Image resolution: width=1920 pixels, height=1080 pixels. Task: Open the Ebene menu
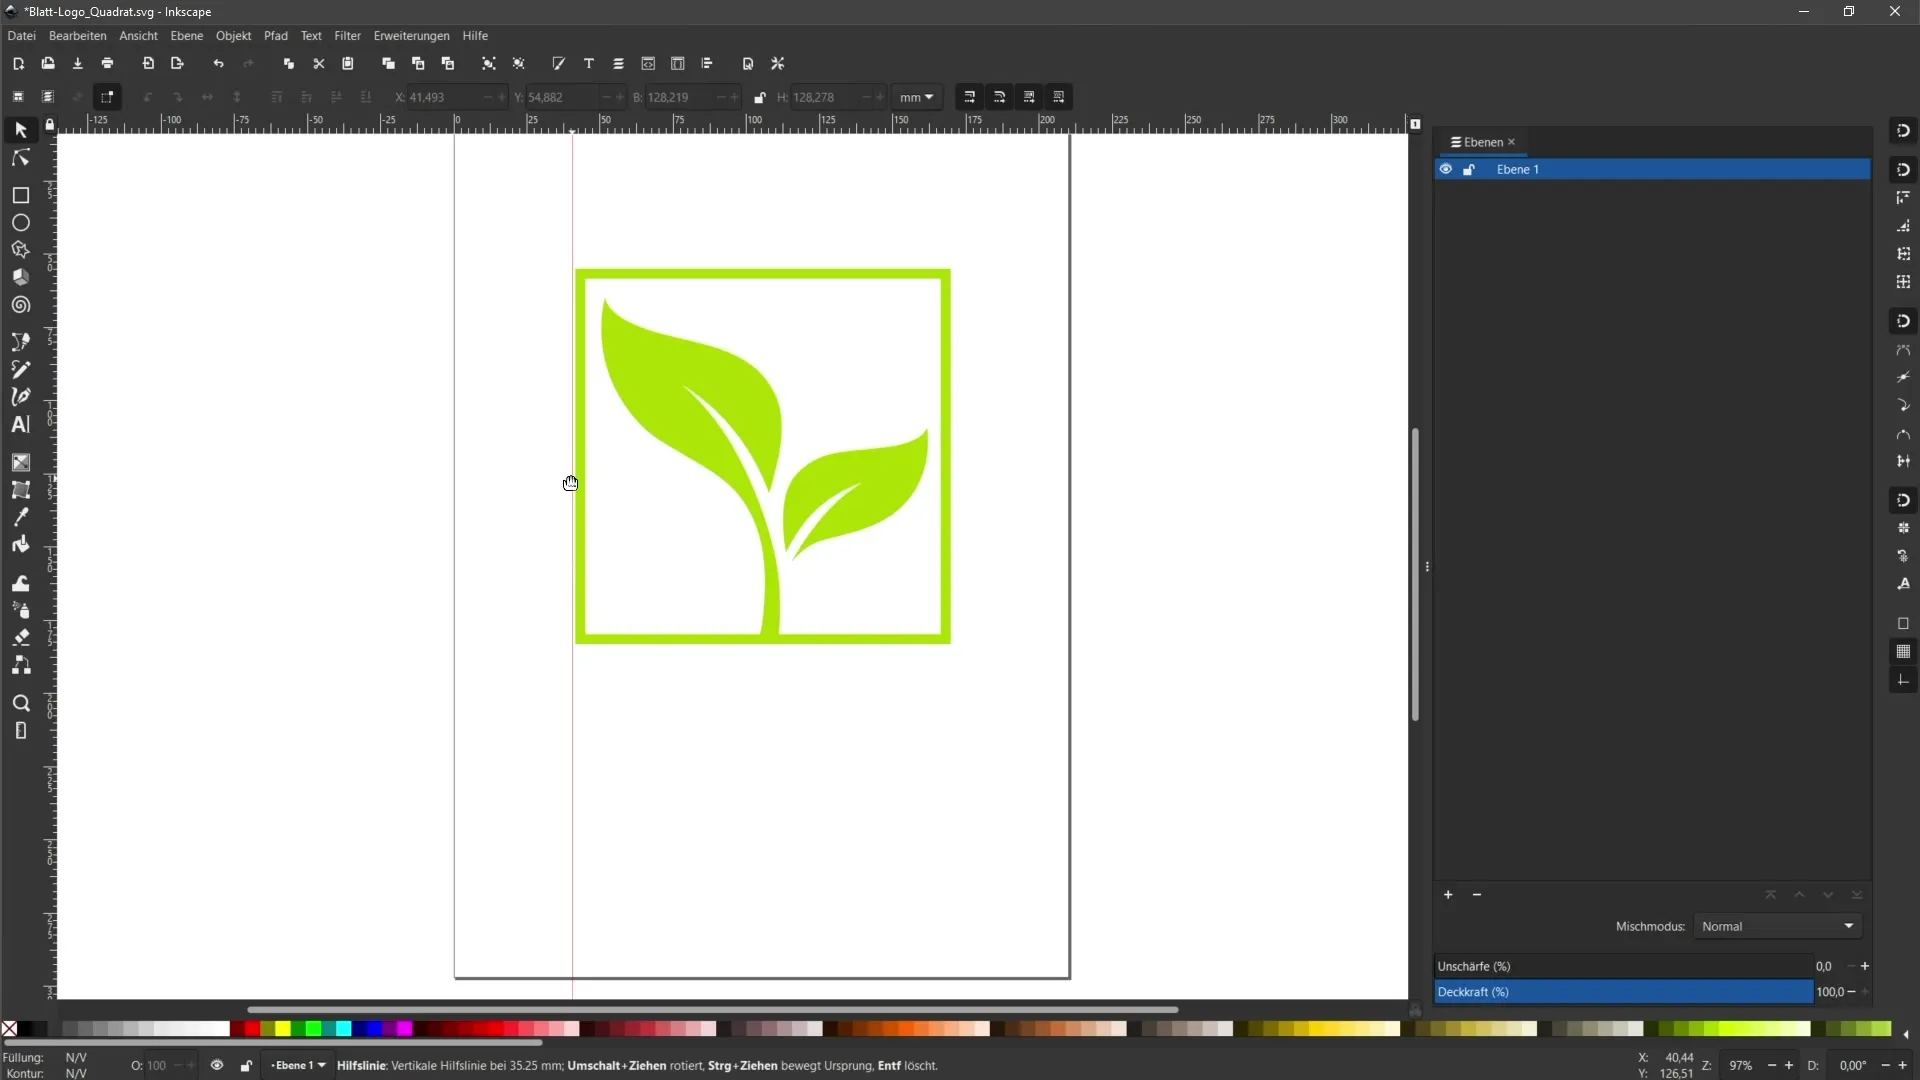(x=186, y=36)
